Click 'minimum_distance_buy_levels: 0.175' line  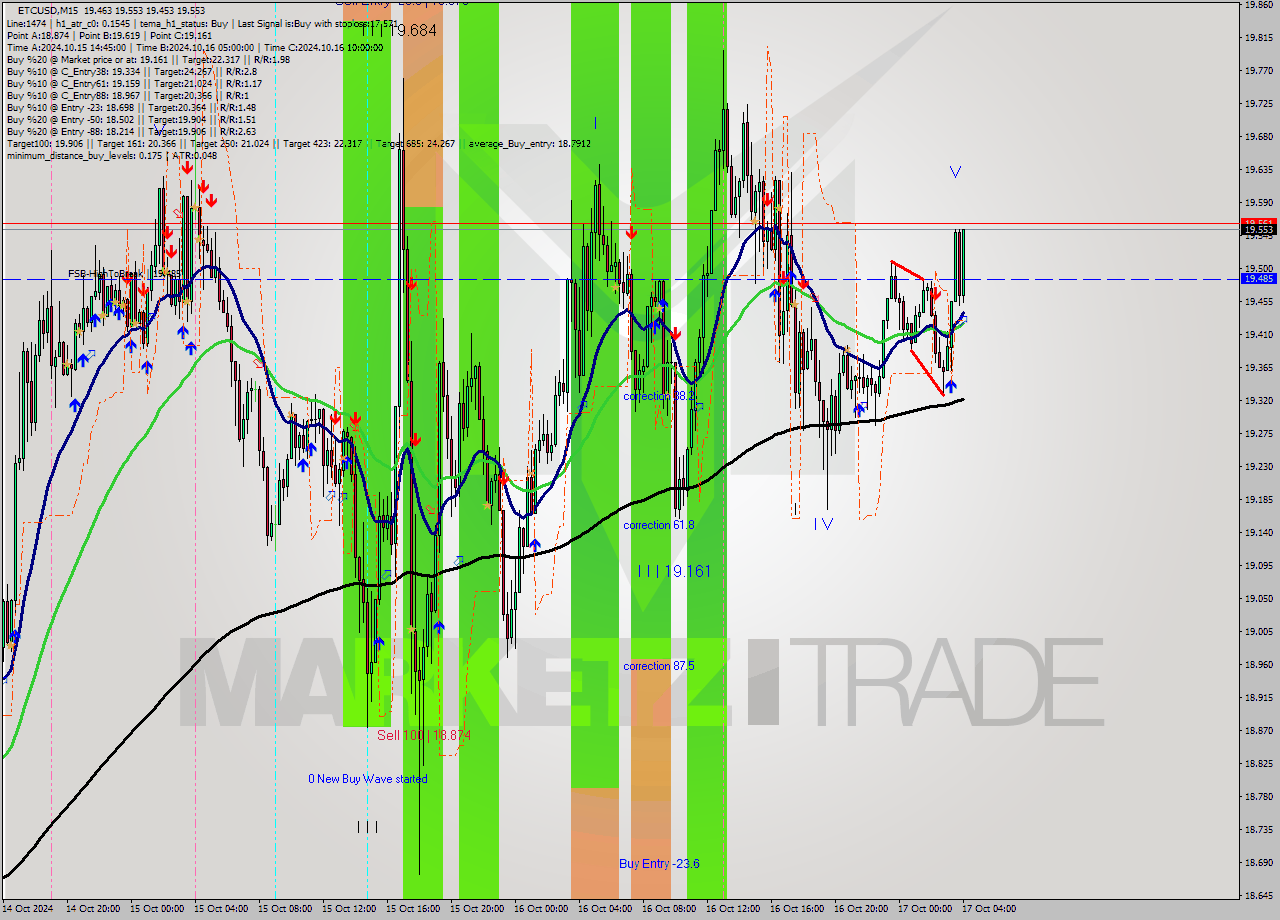coord(111,155)
